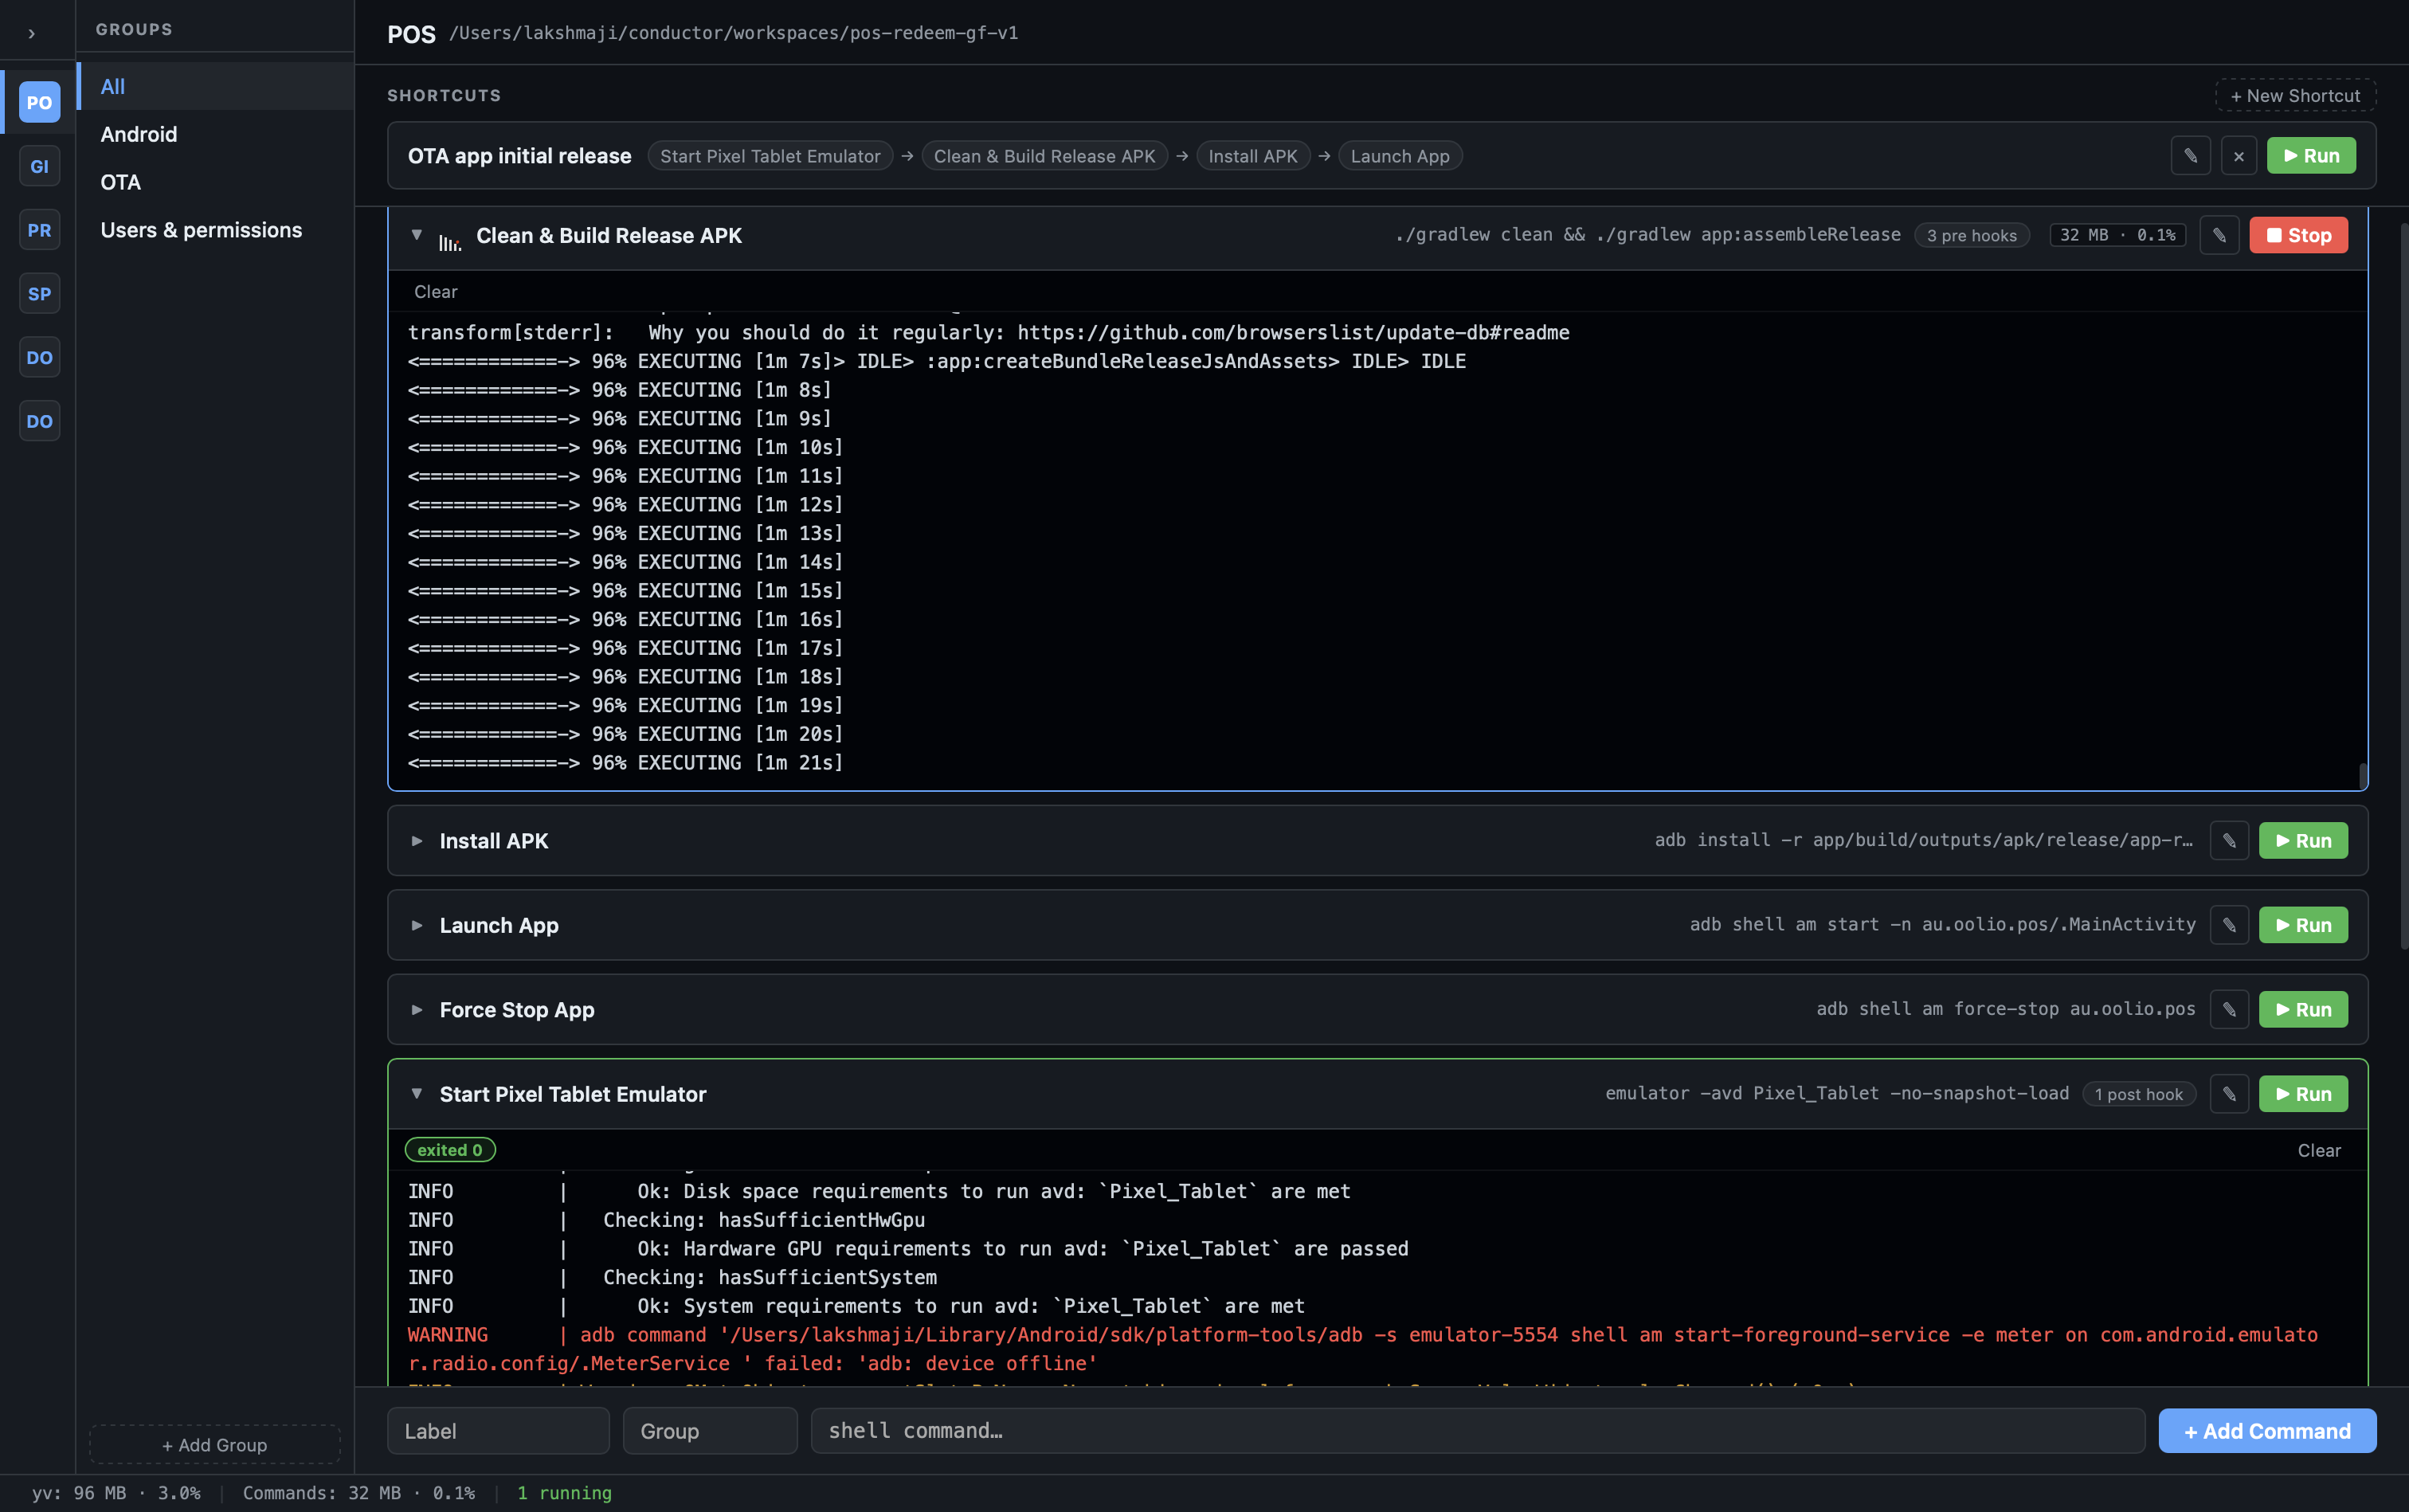Click the Clean & Build Release APK step pill

[1044, 156]
